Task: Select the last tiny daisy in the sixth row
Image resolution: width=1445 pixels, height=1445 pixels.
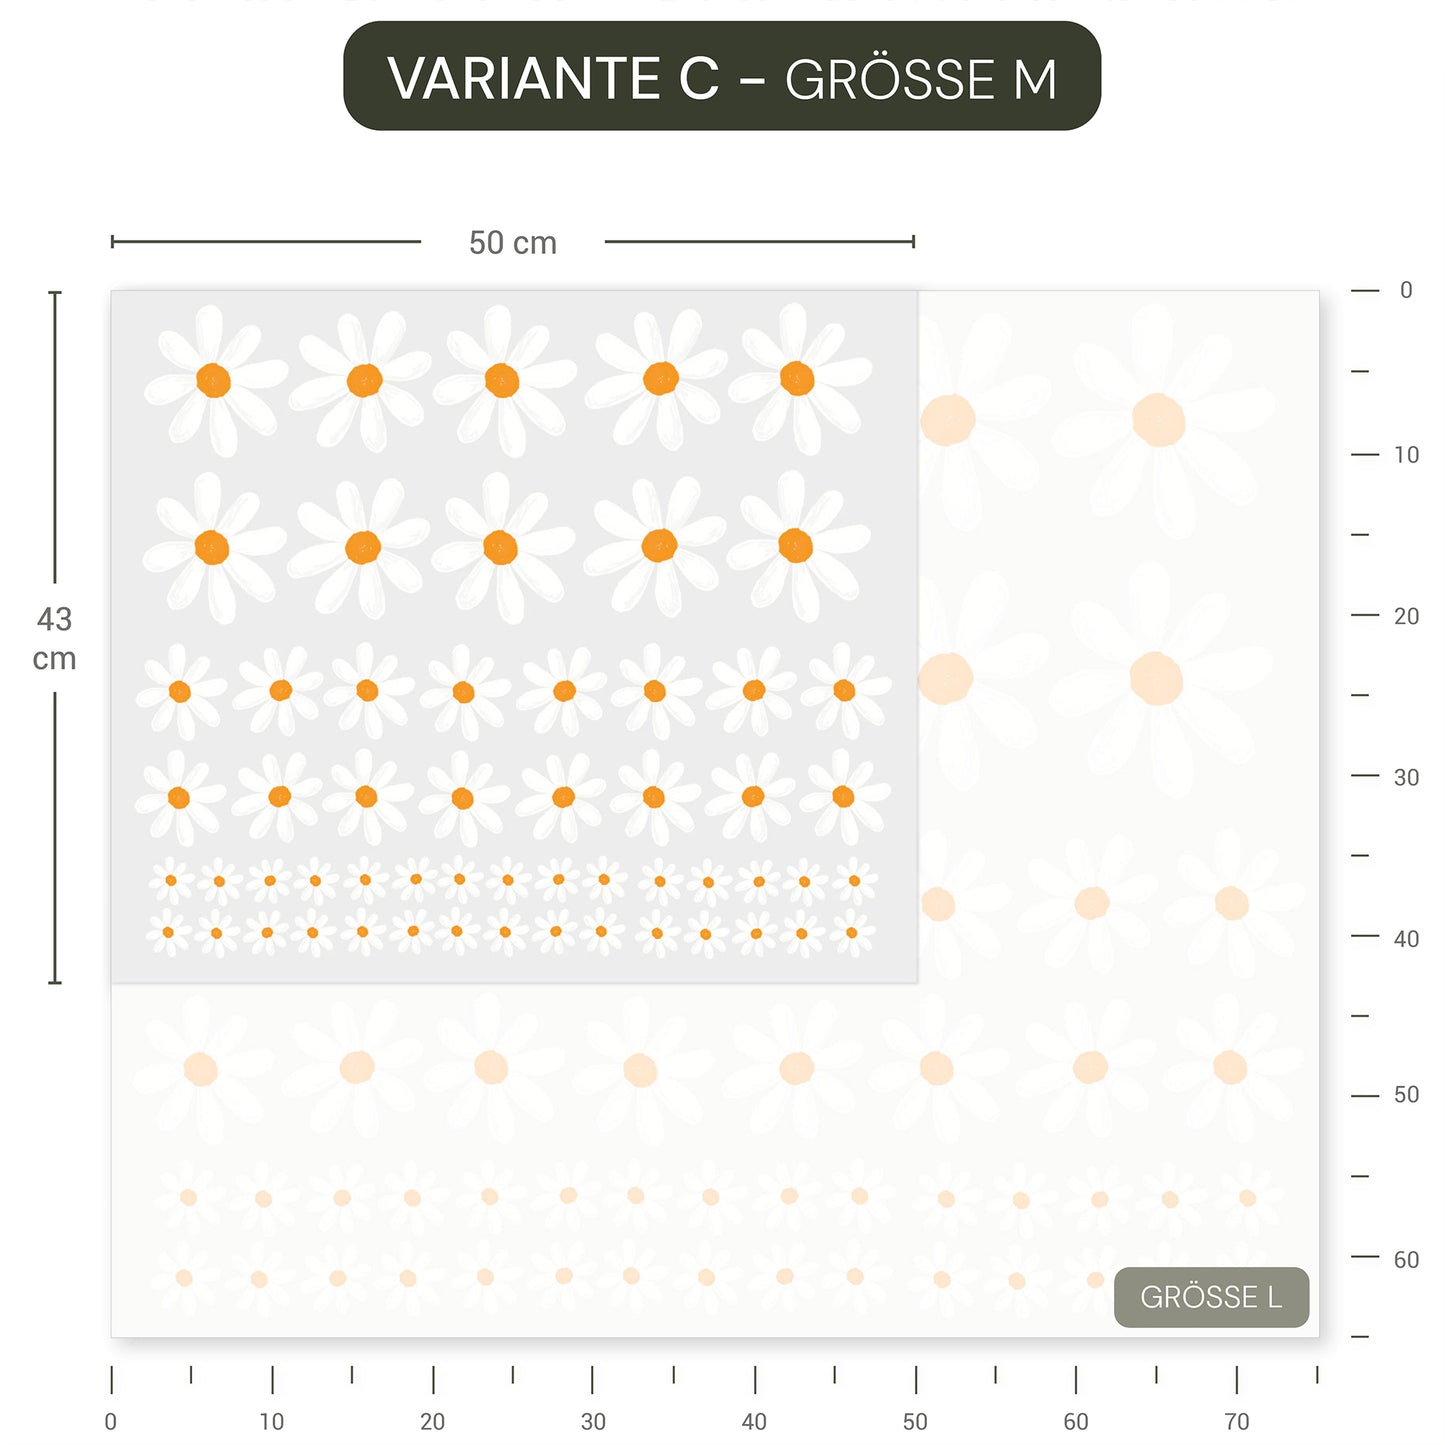Action: point(851,932)
